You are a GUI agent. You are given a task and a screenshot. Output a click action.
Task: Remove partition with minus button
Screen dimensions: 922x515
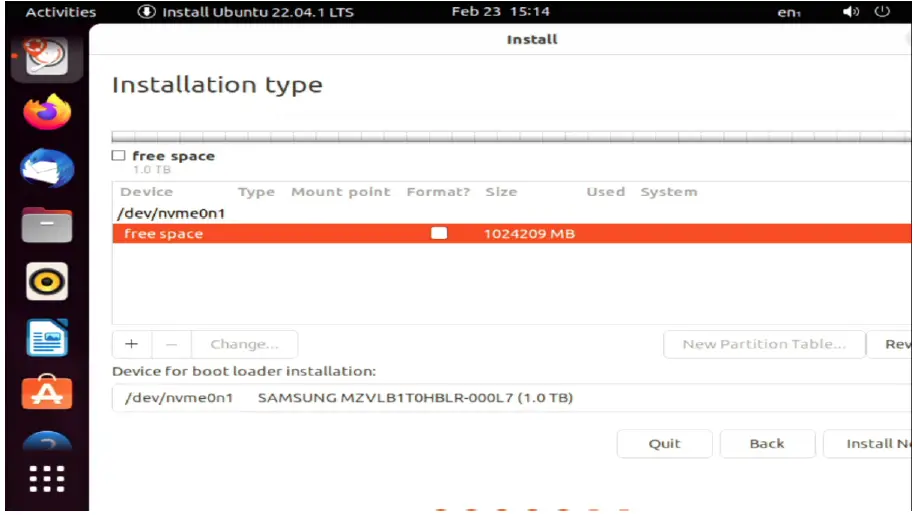pyautogui.click(x=171, y=344)
